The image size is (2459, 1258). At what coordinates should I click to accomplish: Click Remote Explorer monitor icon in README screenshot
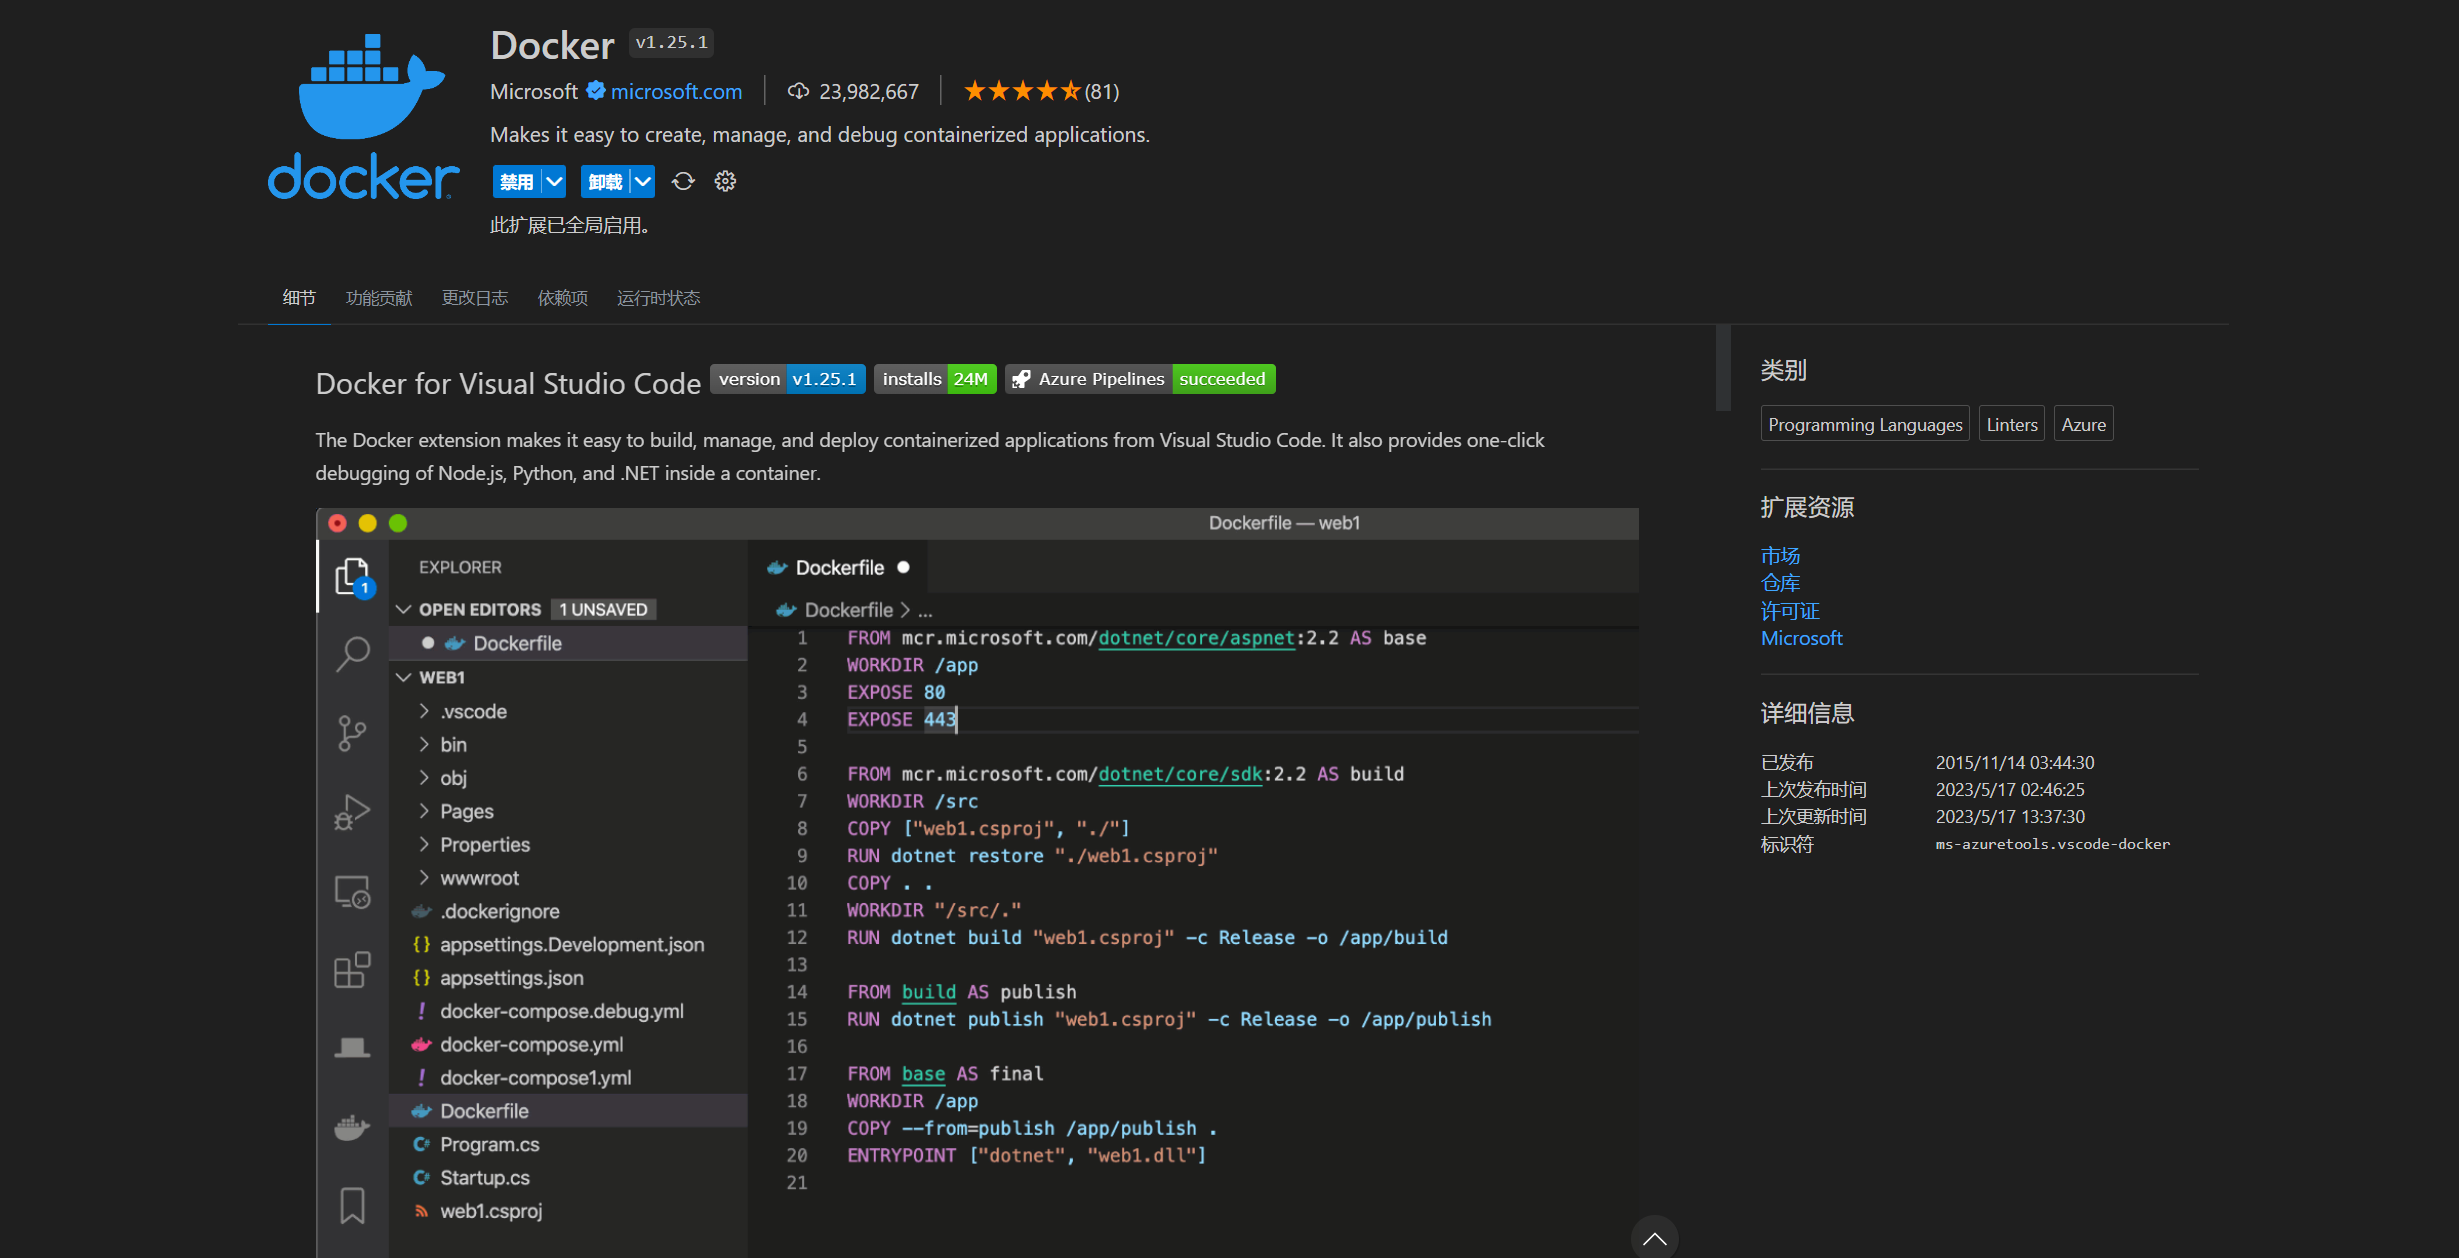(x=352, y=891)
